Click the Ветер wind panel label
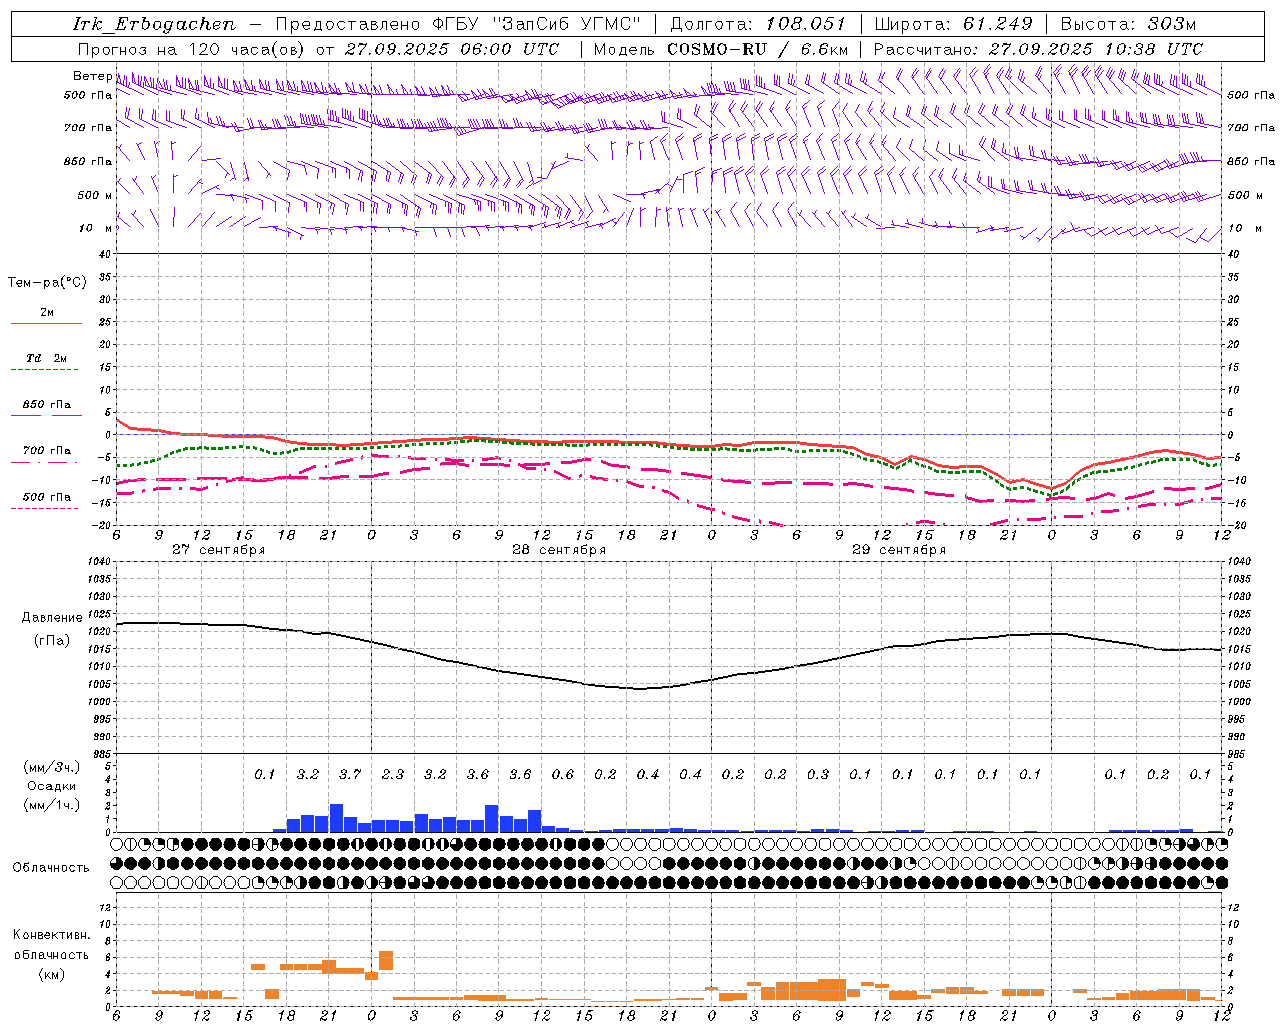 click(92, 76)
